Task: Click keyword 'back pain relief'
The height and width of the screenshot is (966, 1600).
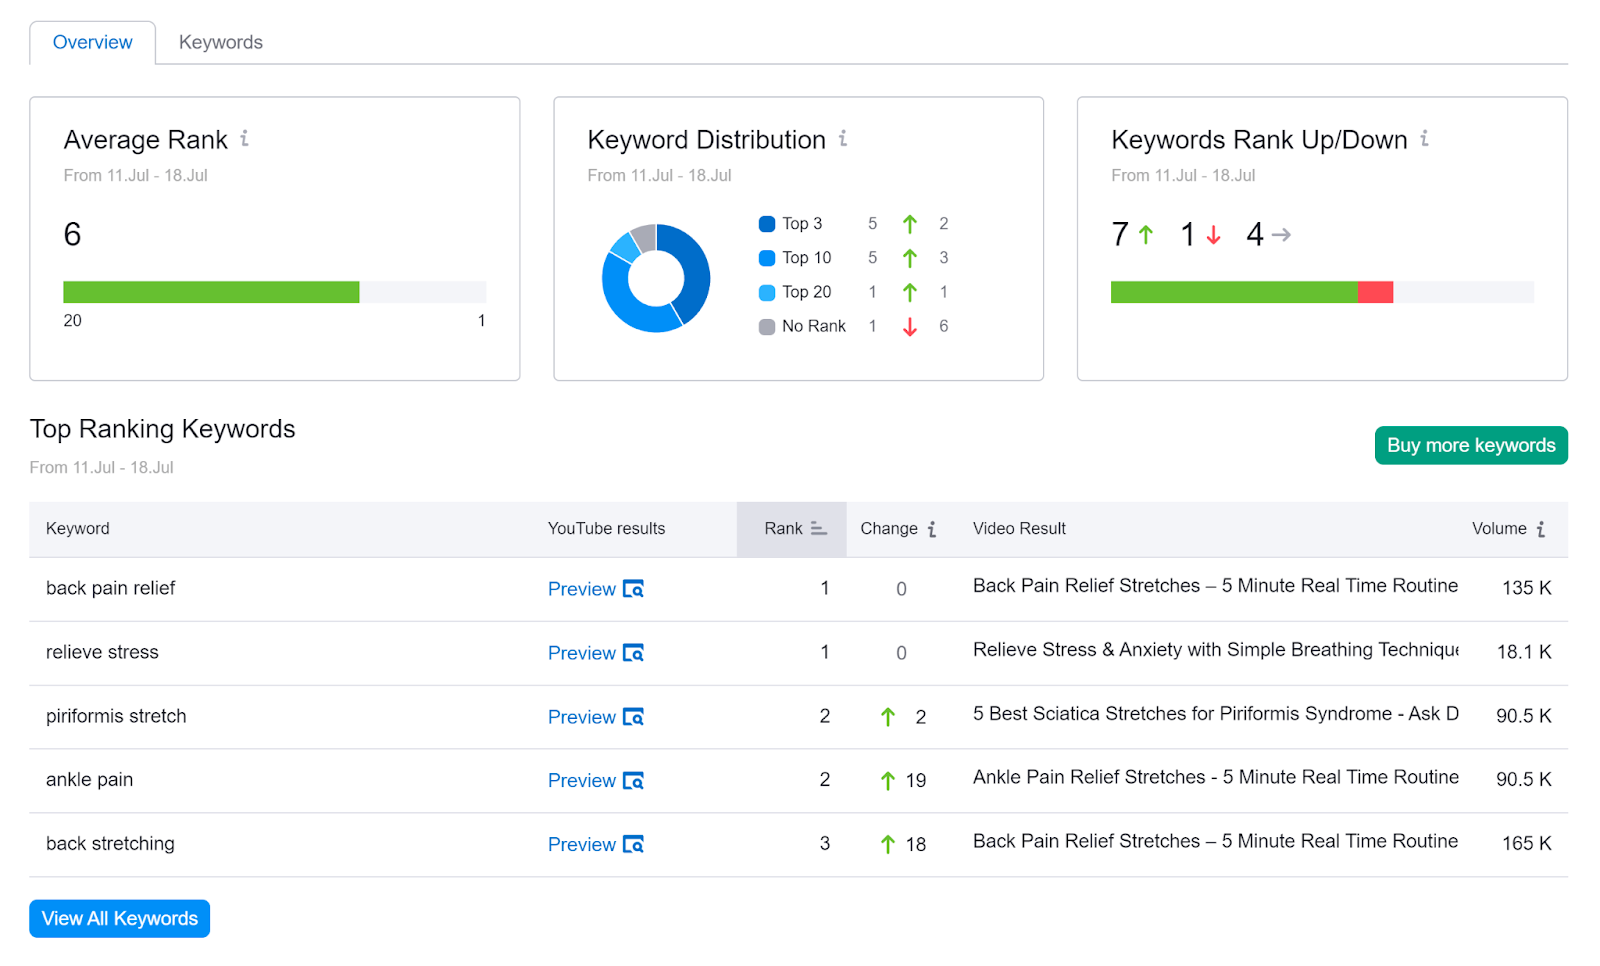Action: tap(111, 588)
